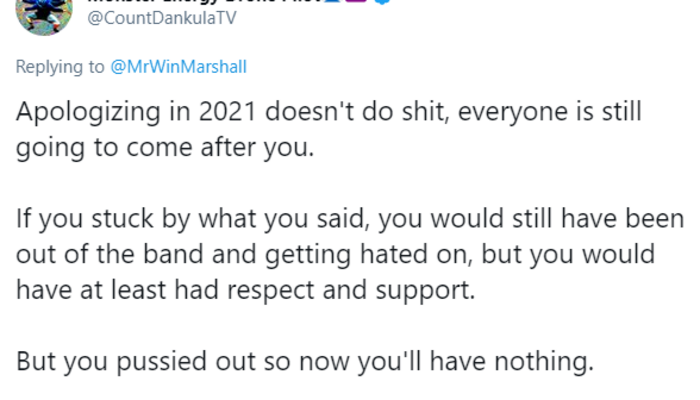Click the "Replying to" label text

click(x=57, y=68)
